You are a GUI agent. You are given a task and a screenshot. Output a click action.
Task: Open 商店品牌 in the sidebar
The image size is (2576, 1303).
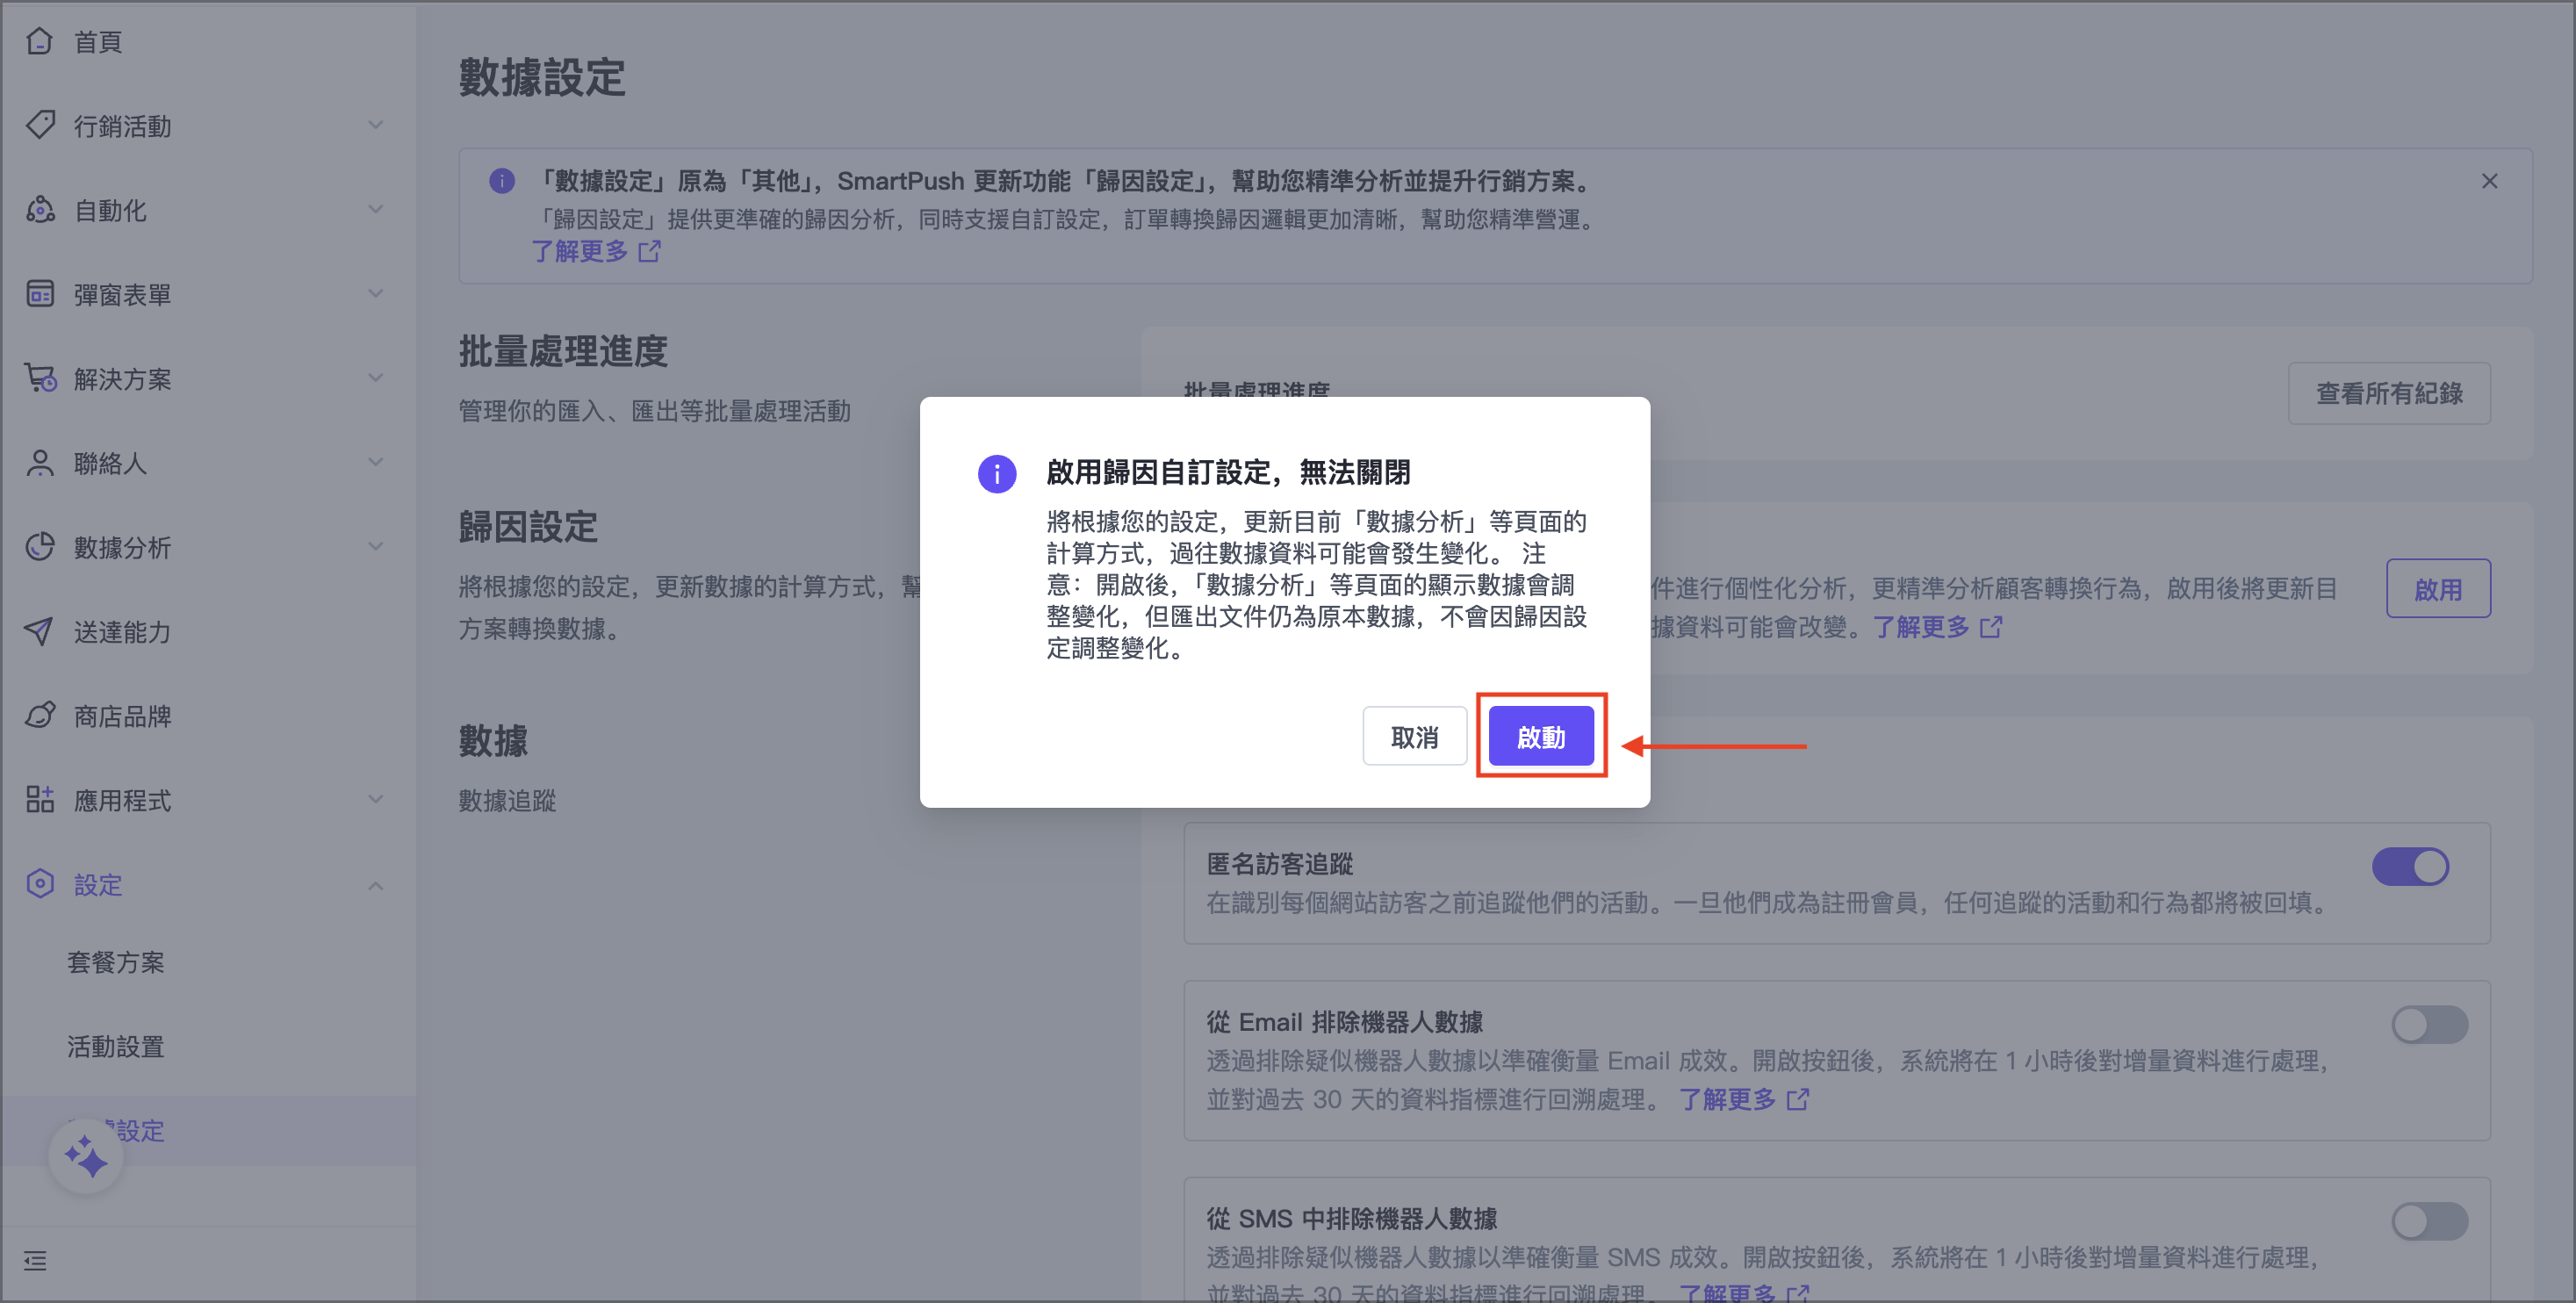[x=122, y=716]
